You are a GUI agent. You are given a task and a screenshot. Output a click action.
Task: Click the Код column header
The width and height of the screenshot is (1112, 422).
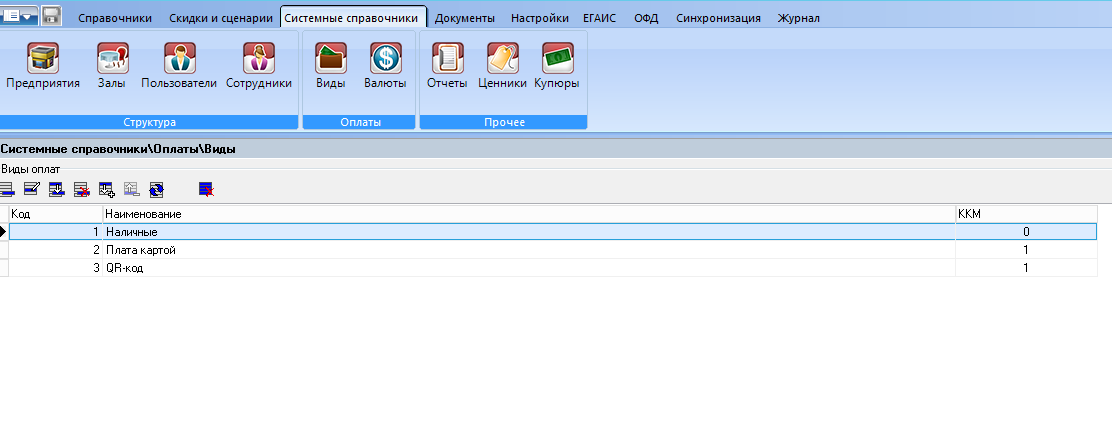tap(56, 213)
